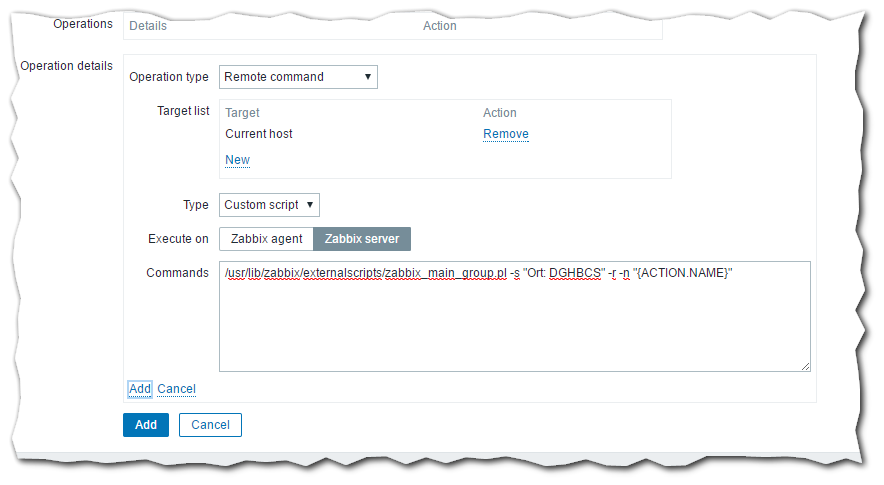Click Action header in Operations table
This screenshot has width=884, height=485.
[x=440, y=26]
